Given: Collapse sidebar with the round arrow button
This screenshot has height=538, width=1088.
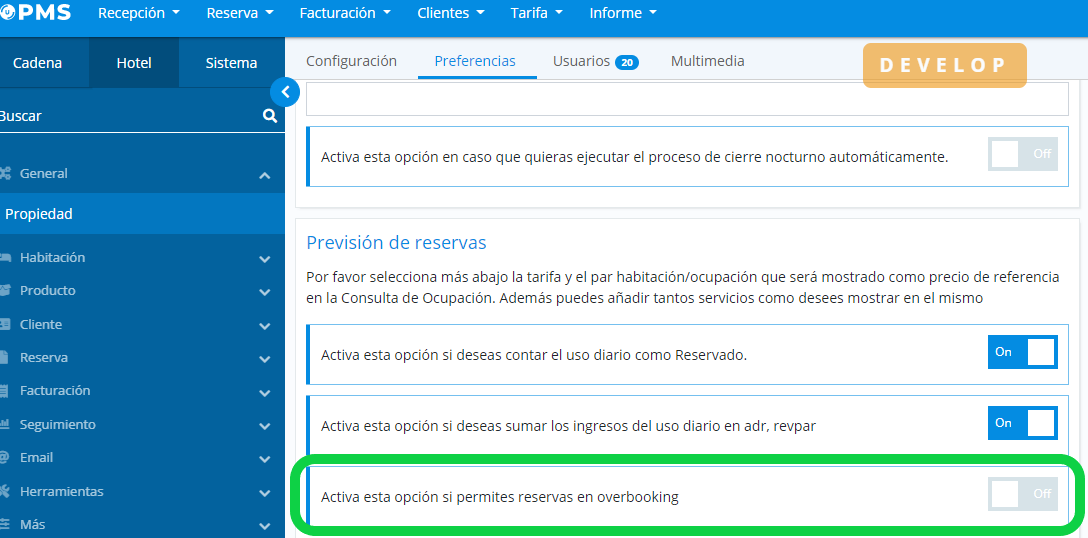Looking at the screenshot, I should (x=285, y=92).
